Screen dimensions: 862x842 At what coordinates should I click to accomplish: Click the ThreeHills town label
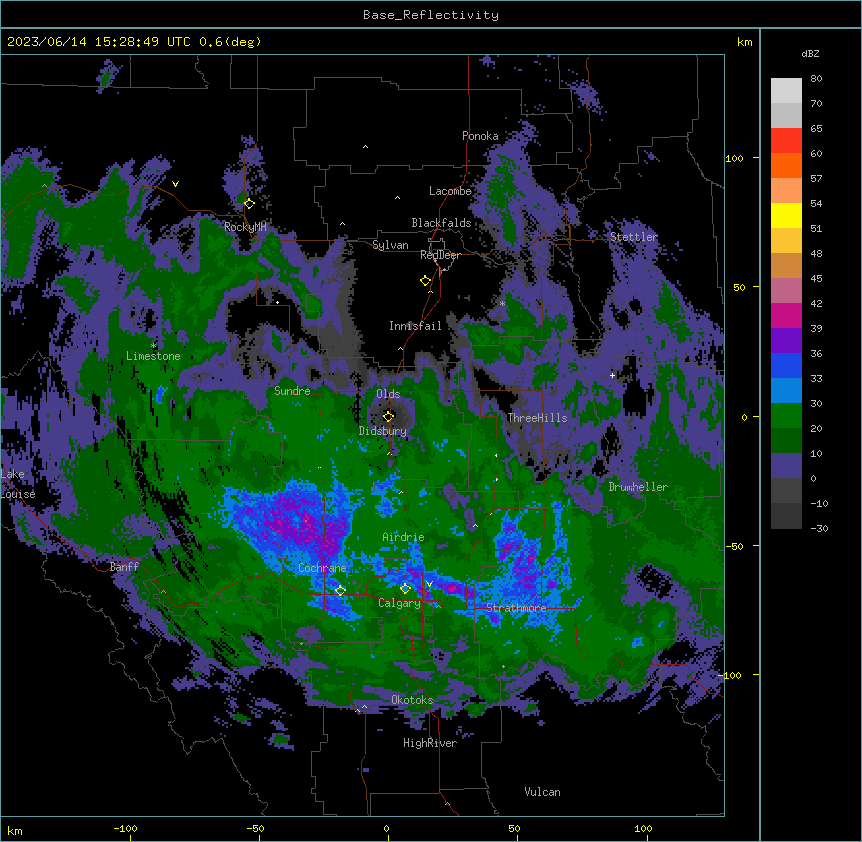(x=537, y=418)
